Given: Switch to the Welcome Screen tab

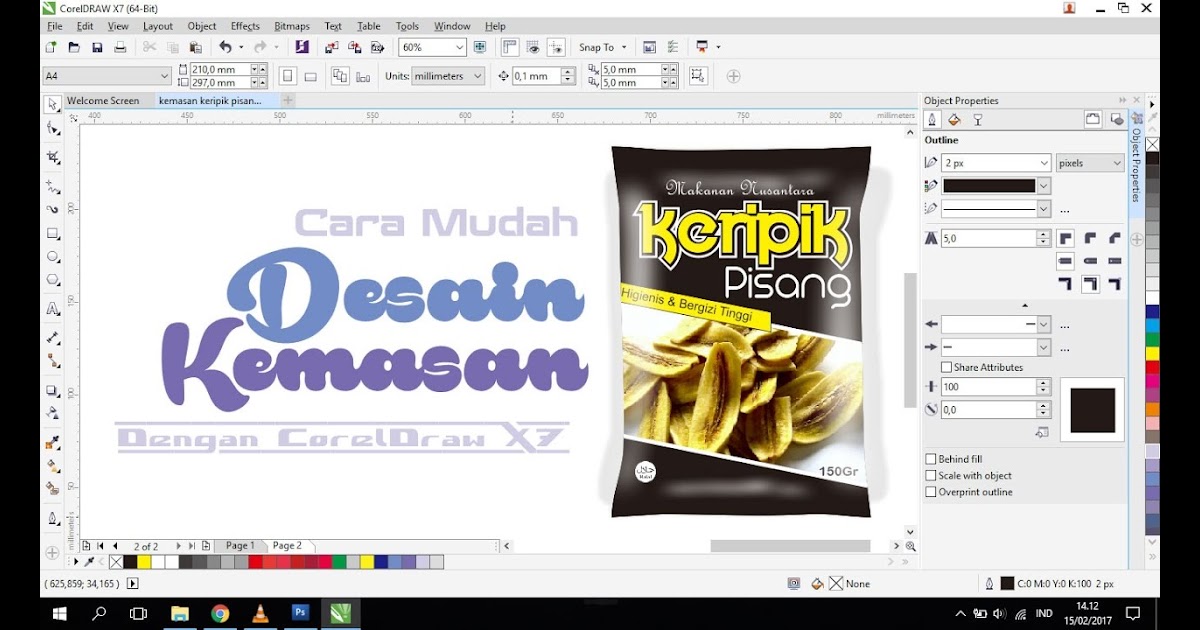Looking at the screenshot, I should click(103, 101).
